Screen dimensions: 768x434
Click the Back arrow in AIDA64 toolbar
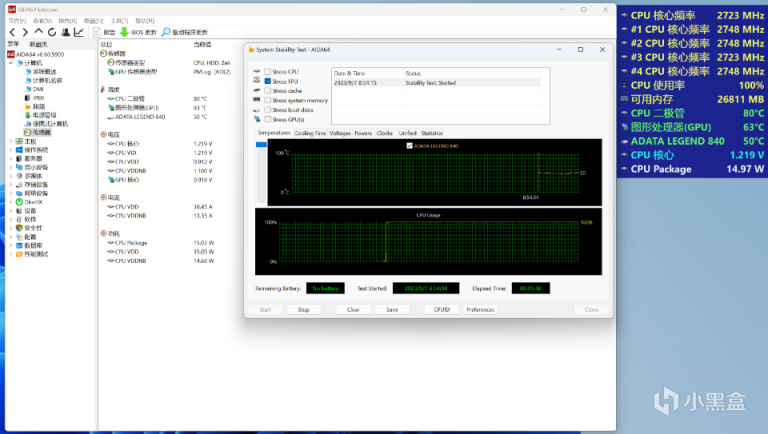coord(12,32)
